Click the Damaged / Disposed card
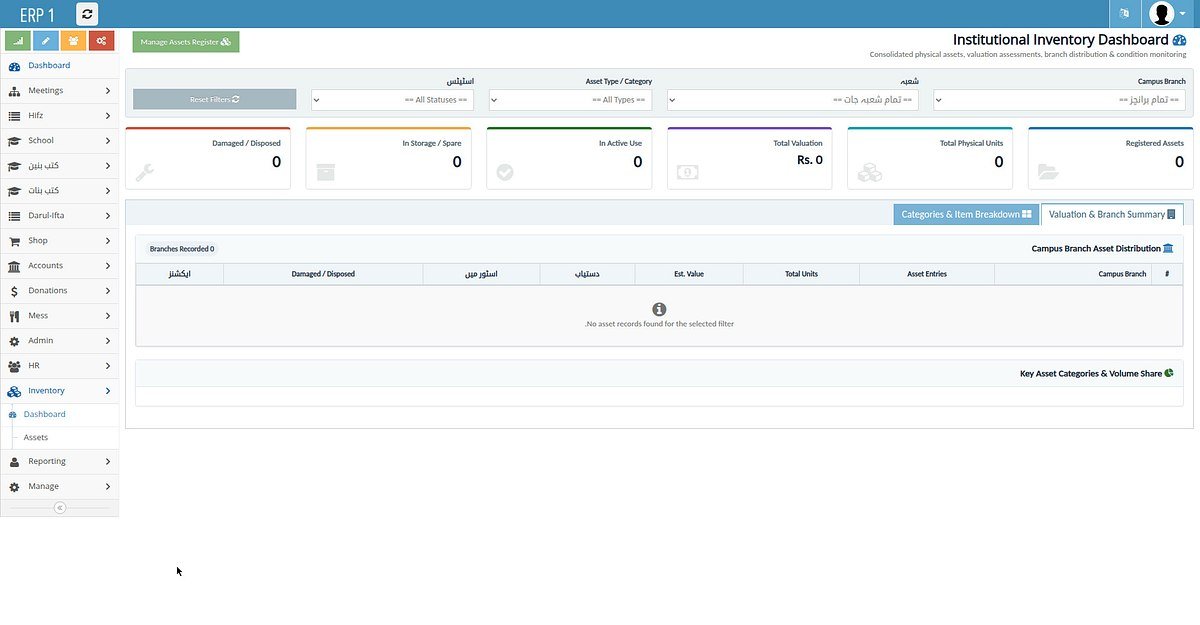Viewport: 1200px width, 625px height. [208, 158]
